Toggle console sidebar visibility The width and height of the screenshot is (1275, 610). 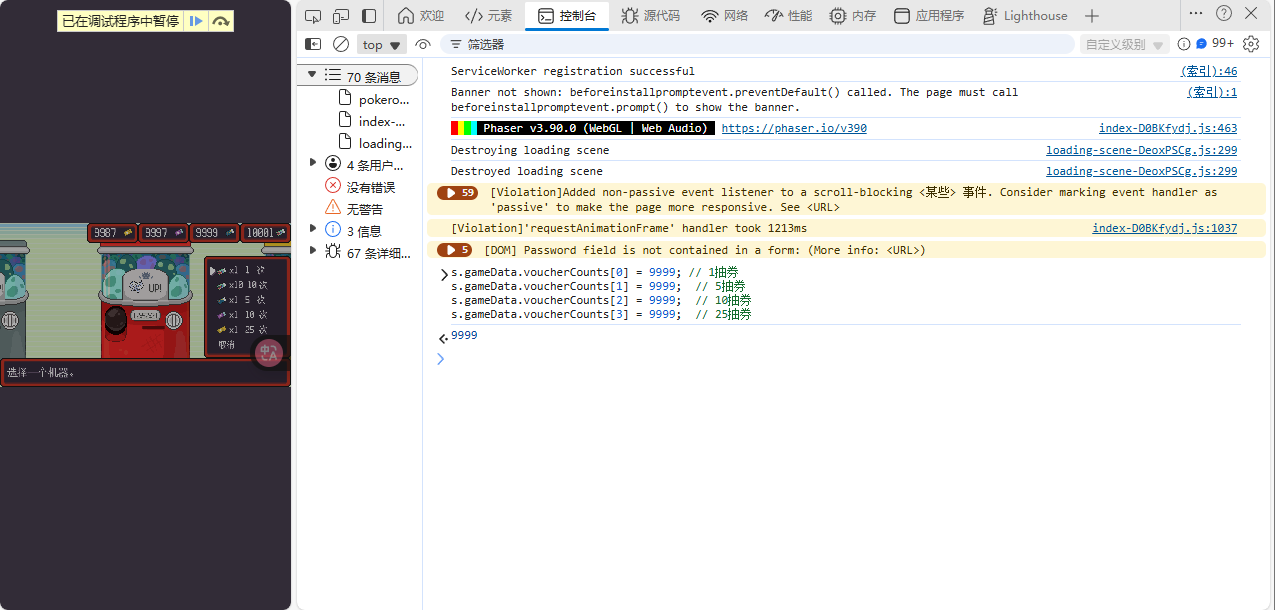click(x=313, y=44)
